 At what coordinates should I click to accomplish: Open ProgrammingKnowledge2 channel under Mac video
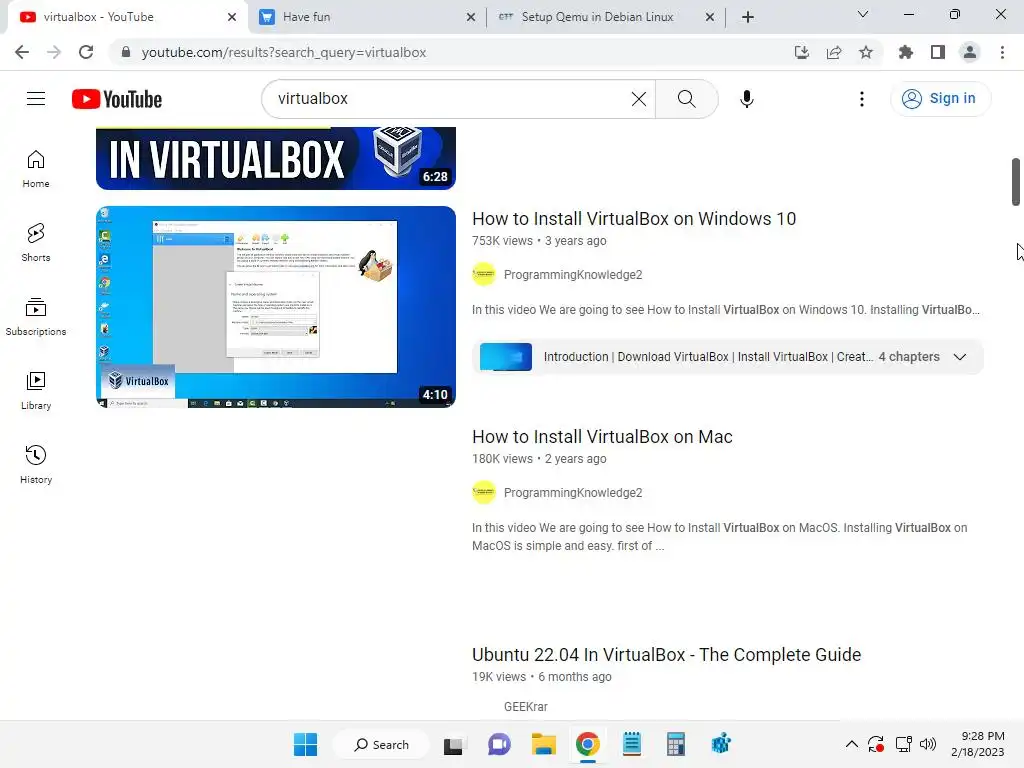click(573, 493)
